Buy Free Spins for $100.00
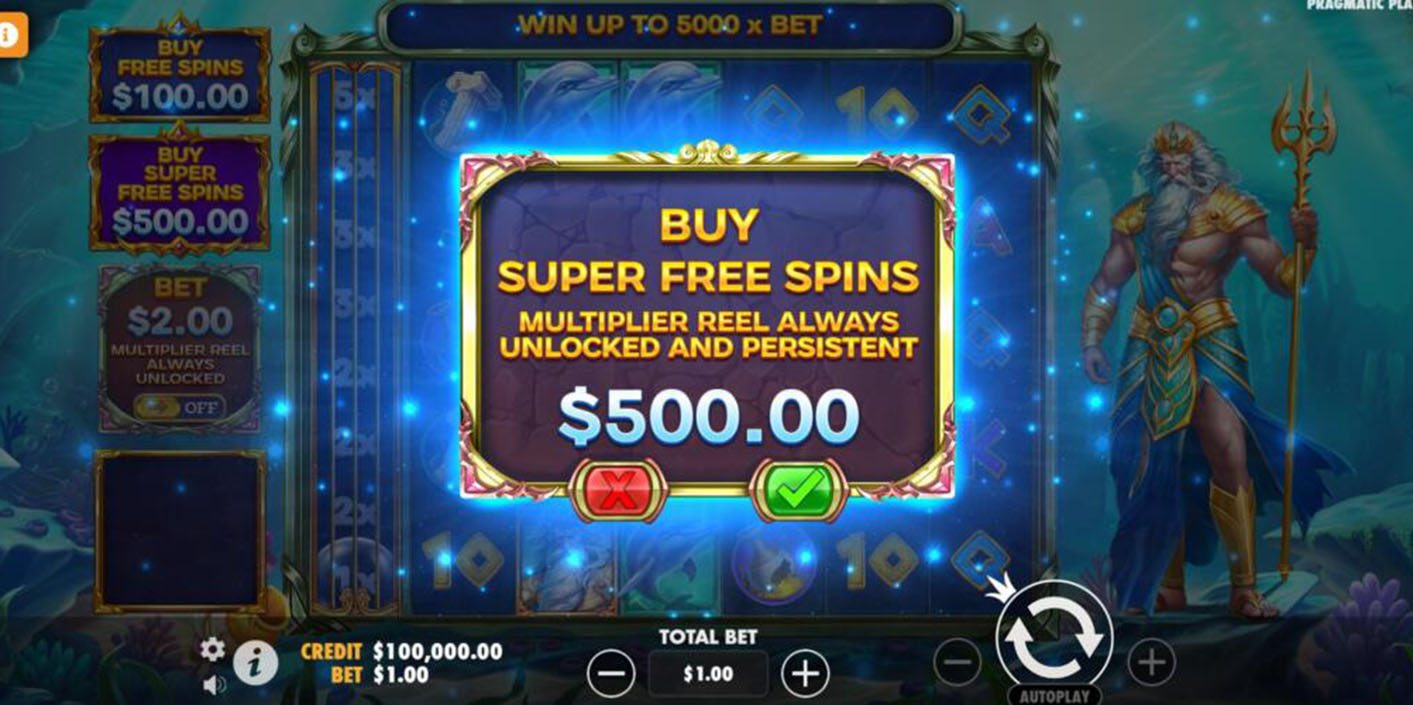This screenshot has width=1413, height=705. tap(180, 75)
